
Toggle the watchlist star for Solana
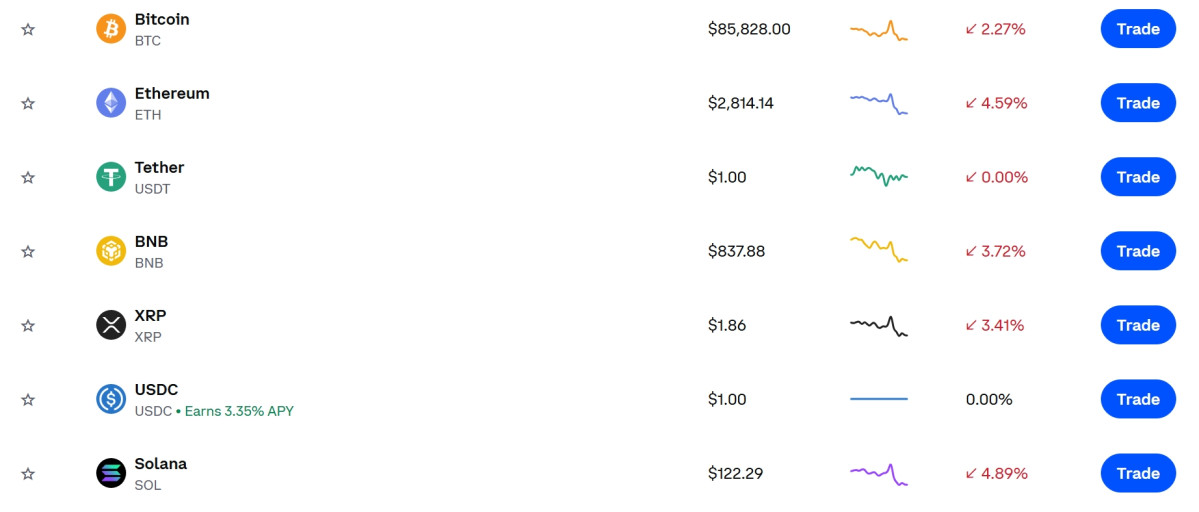(x=28, y=473)
